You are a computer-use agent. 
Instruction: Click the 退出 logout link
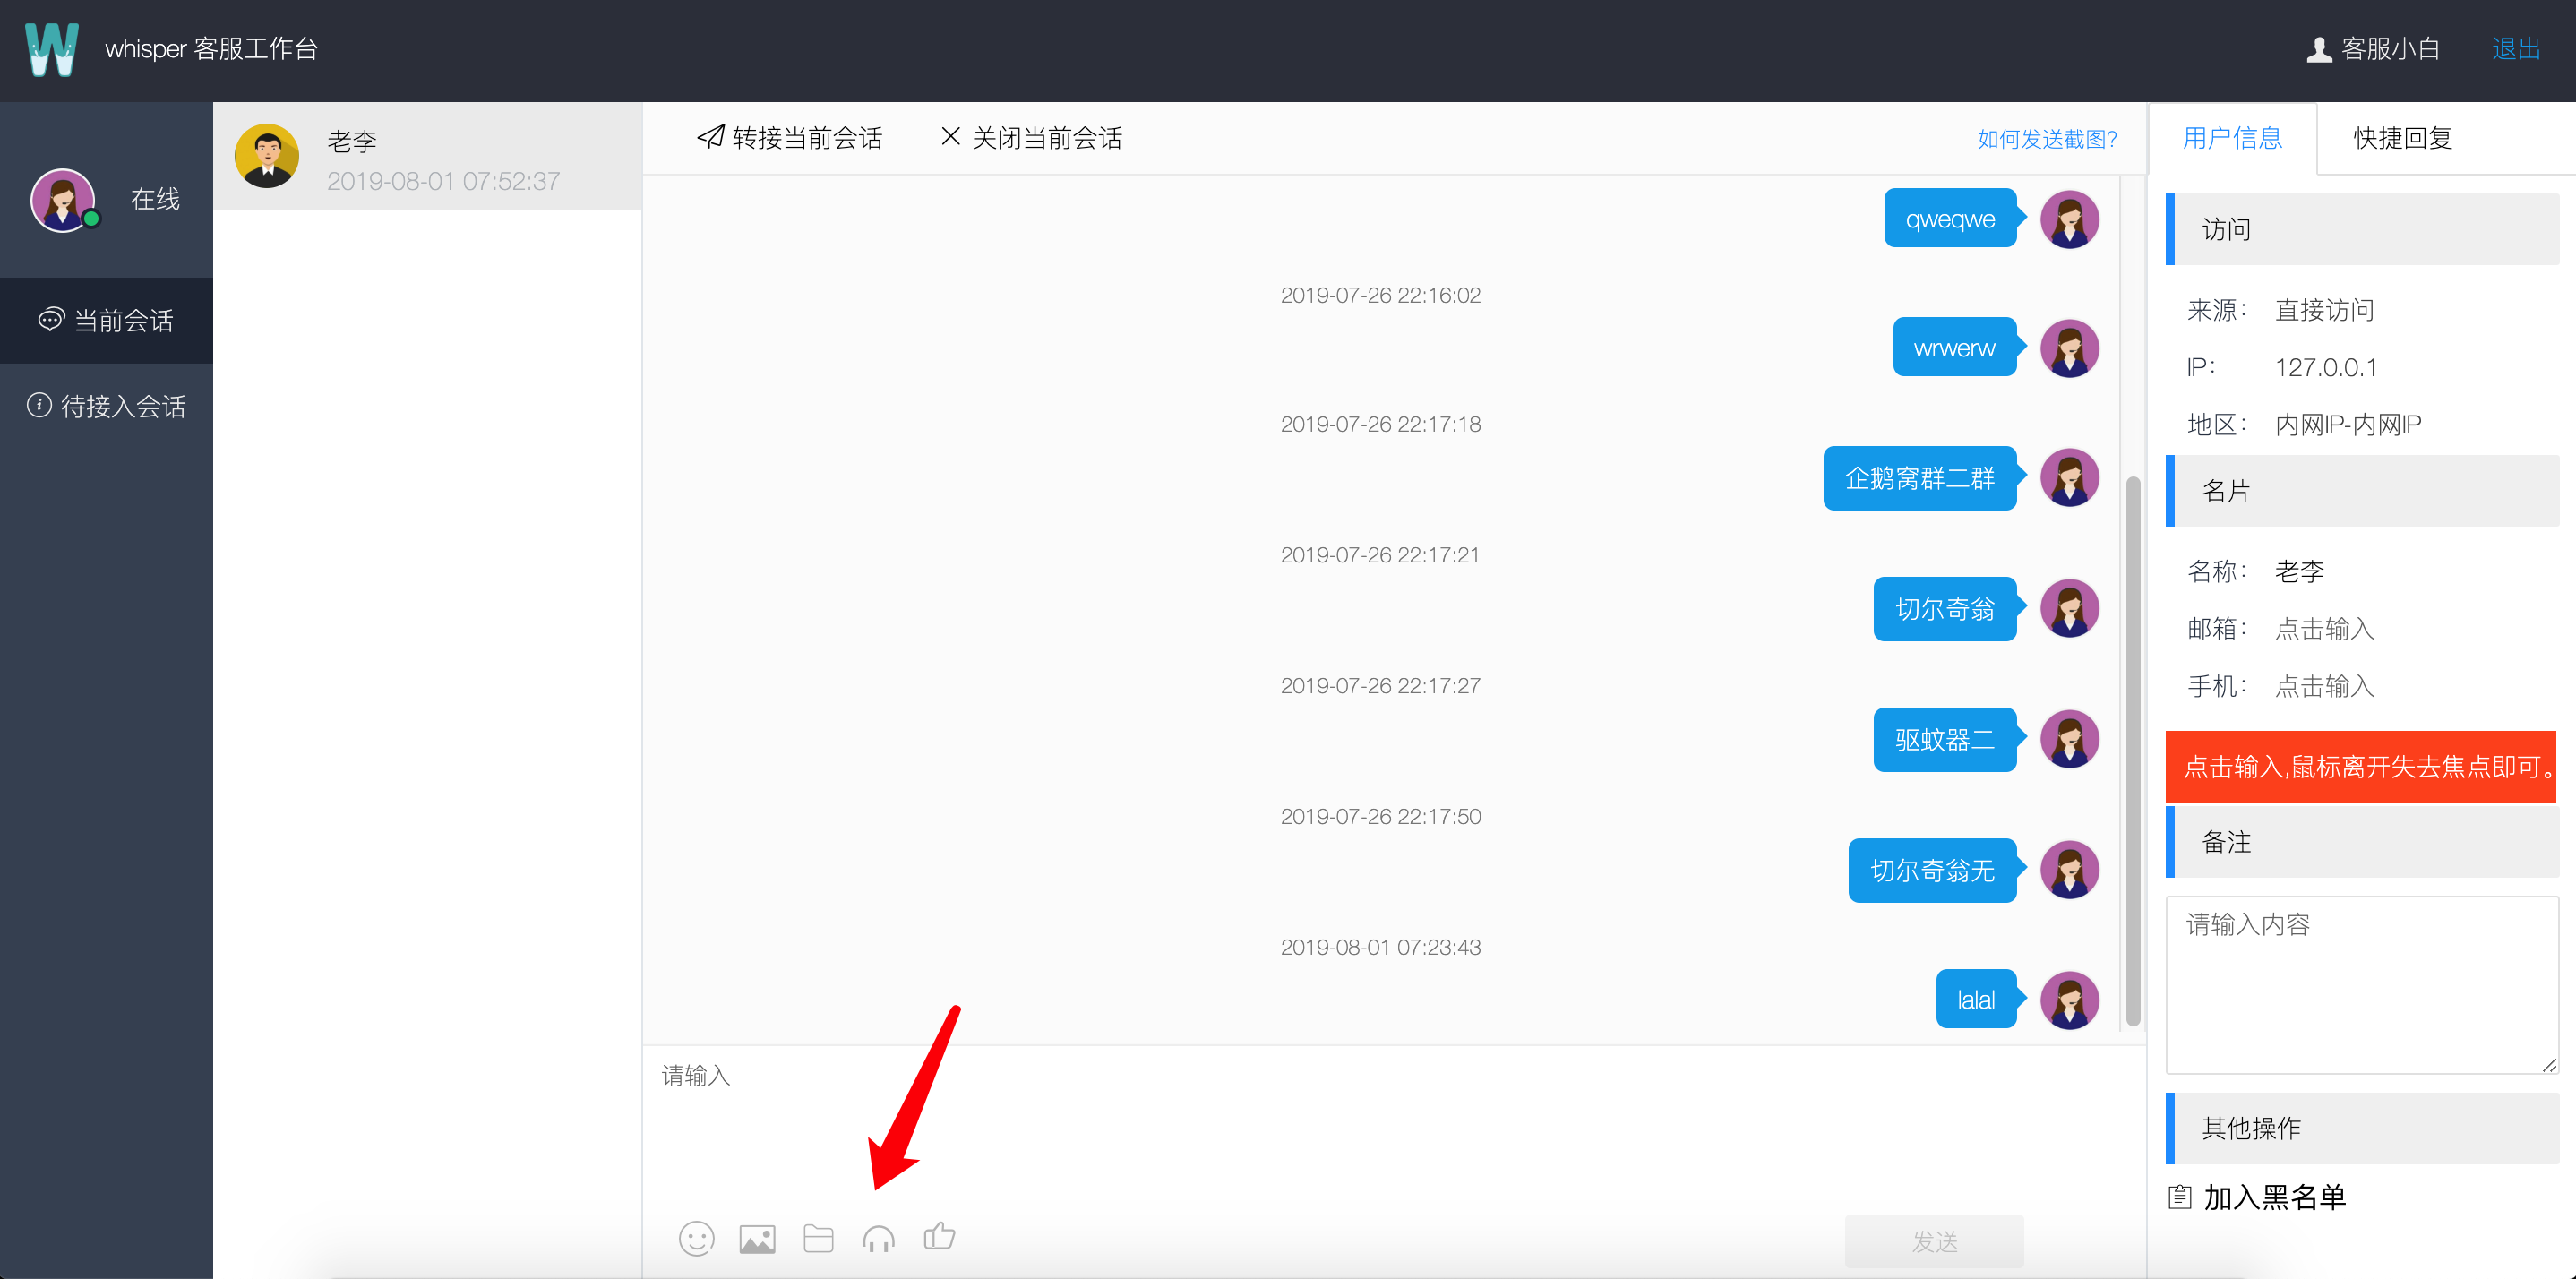coord(2516,49)
